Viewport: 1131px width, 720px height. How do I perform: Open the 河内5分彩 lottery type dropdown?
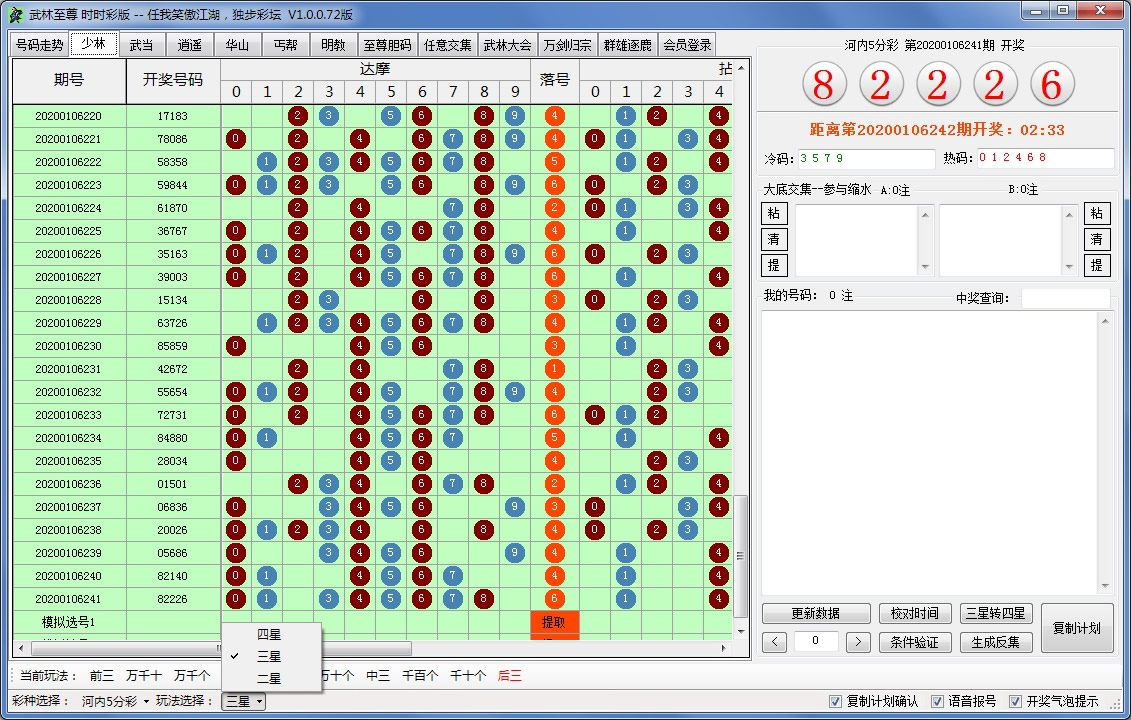(x=115, y=702)
